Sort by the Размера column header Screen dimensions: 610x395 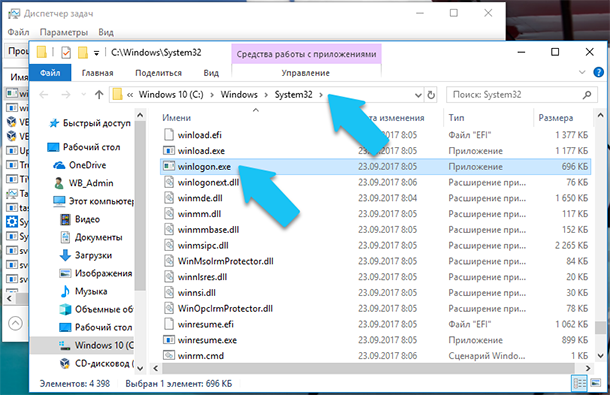(556, 118)
